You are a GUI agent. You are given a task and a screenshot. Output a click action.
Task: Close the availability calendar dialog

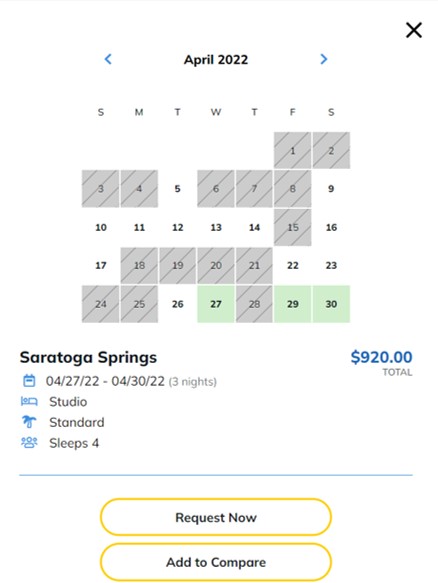[414, 30]
